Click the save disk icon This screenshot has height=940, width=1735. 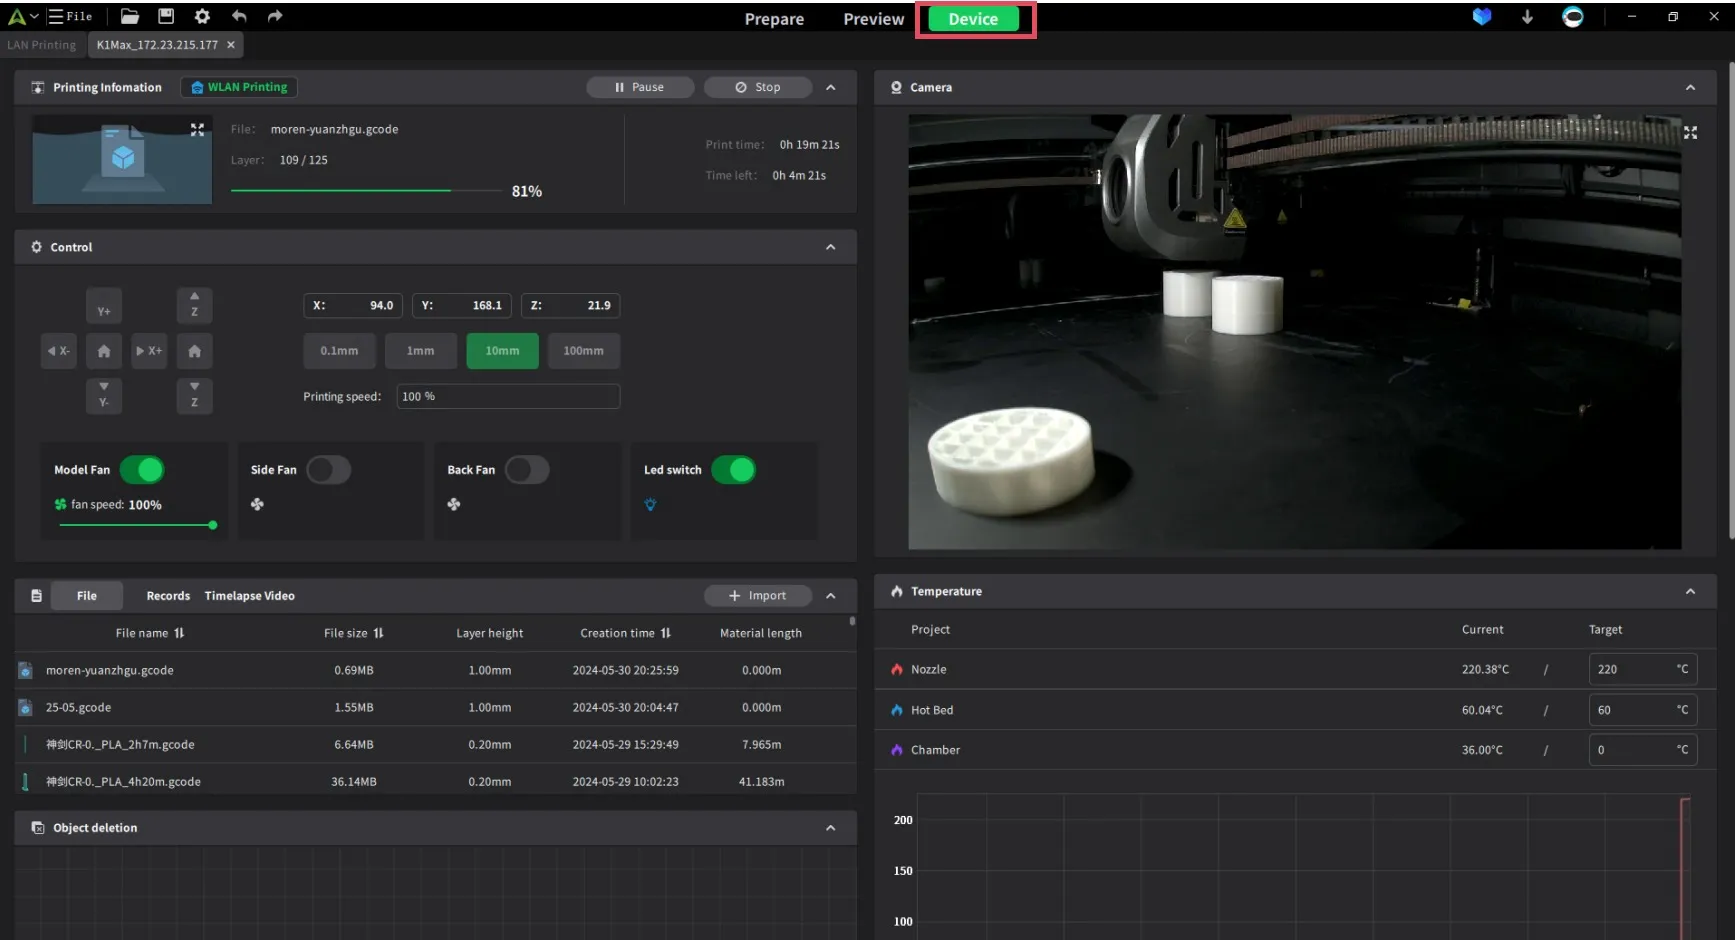[x=166, y=16]
